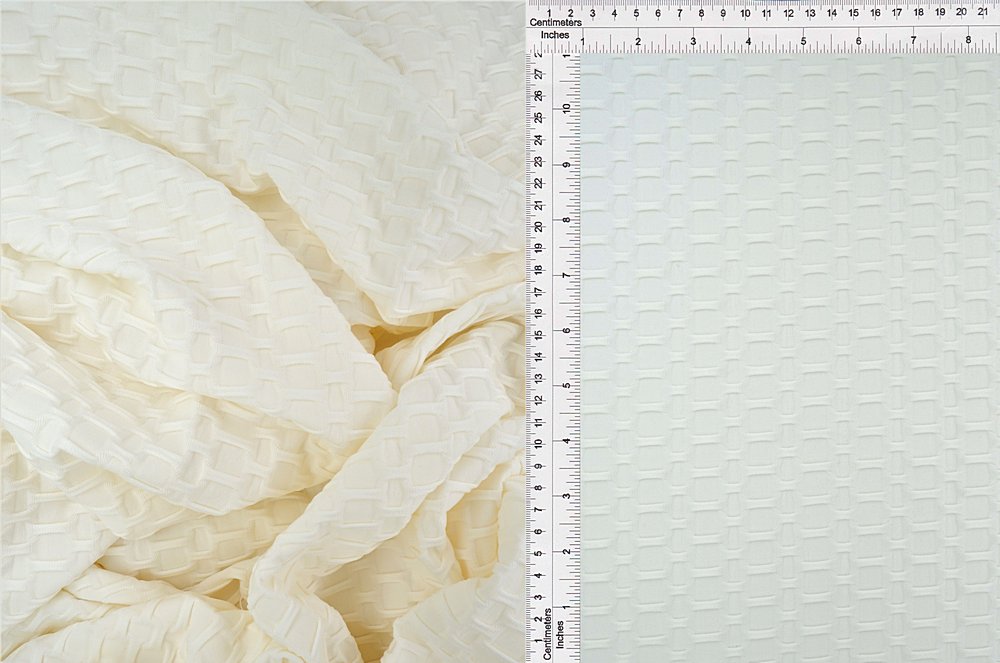
Task: Click the 10 mark on the vertical inches ruler
Action: (566, 109)
